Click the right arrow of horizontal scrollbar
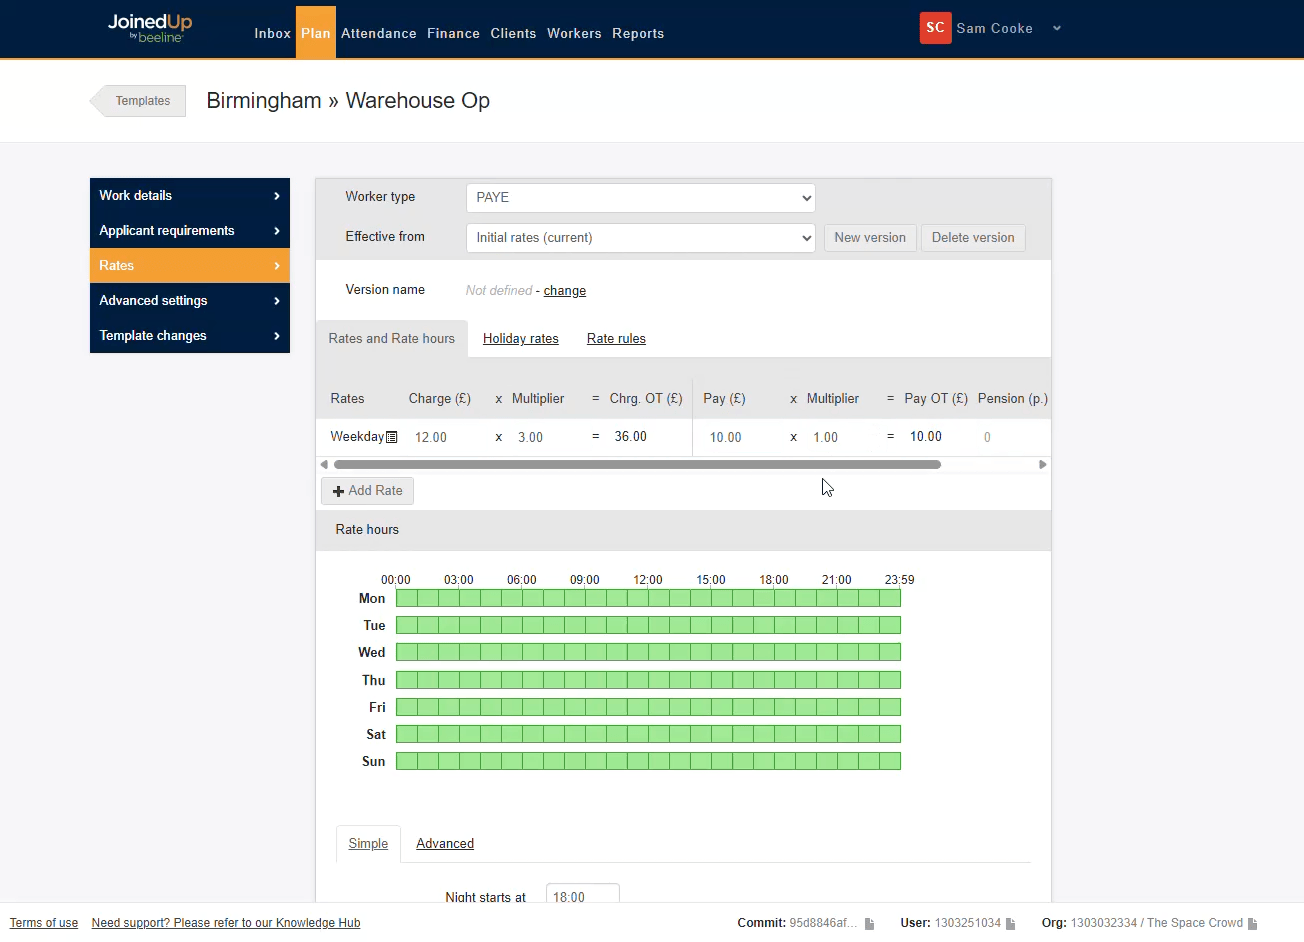Screen dimensions: 1304x942 tap(1043, 464)
